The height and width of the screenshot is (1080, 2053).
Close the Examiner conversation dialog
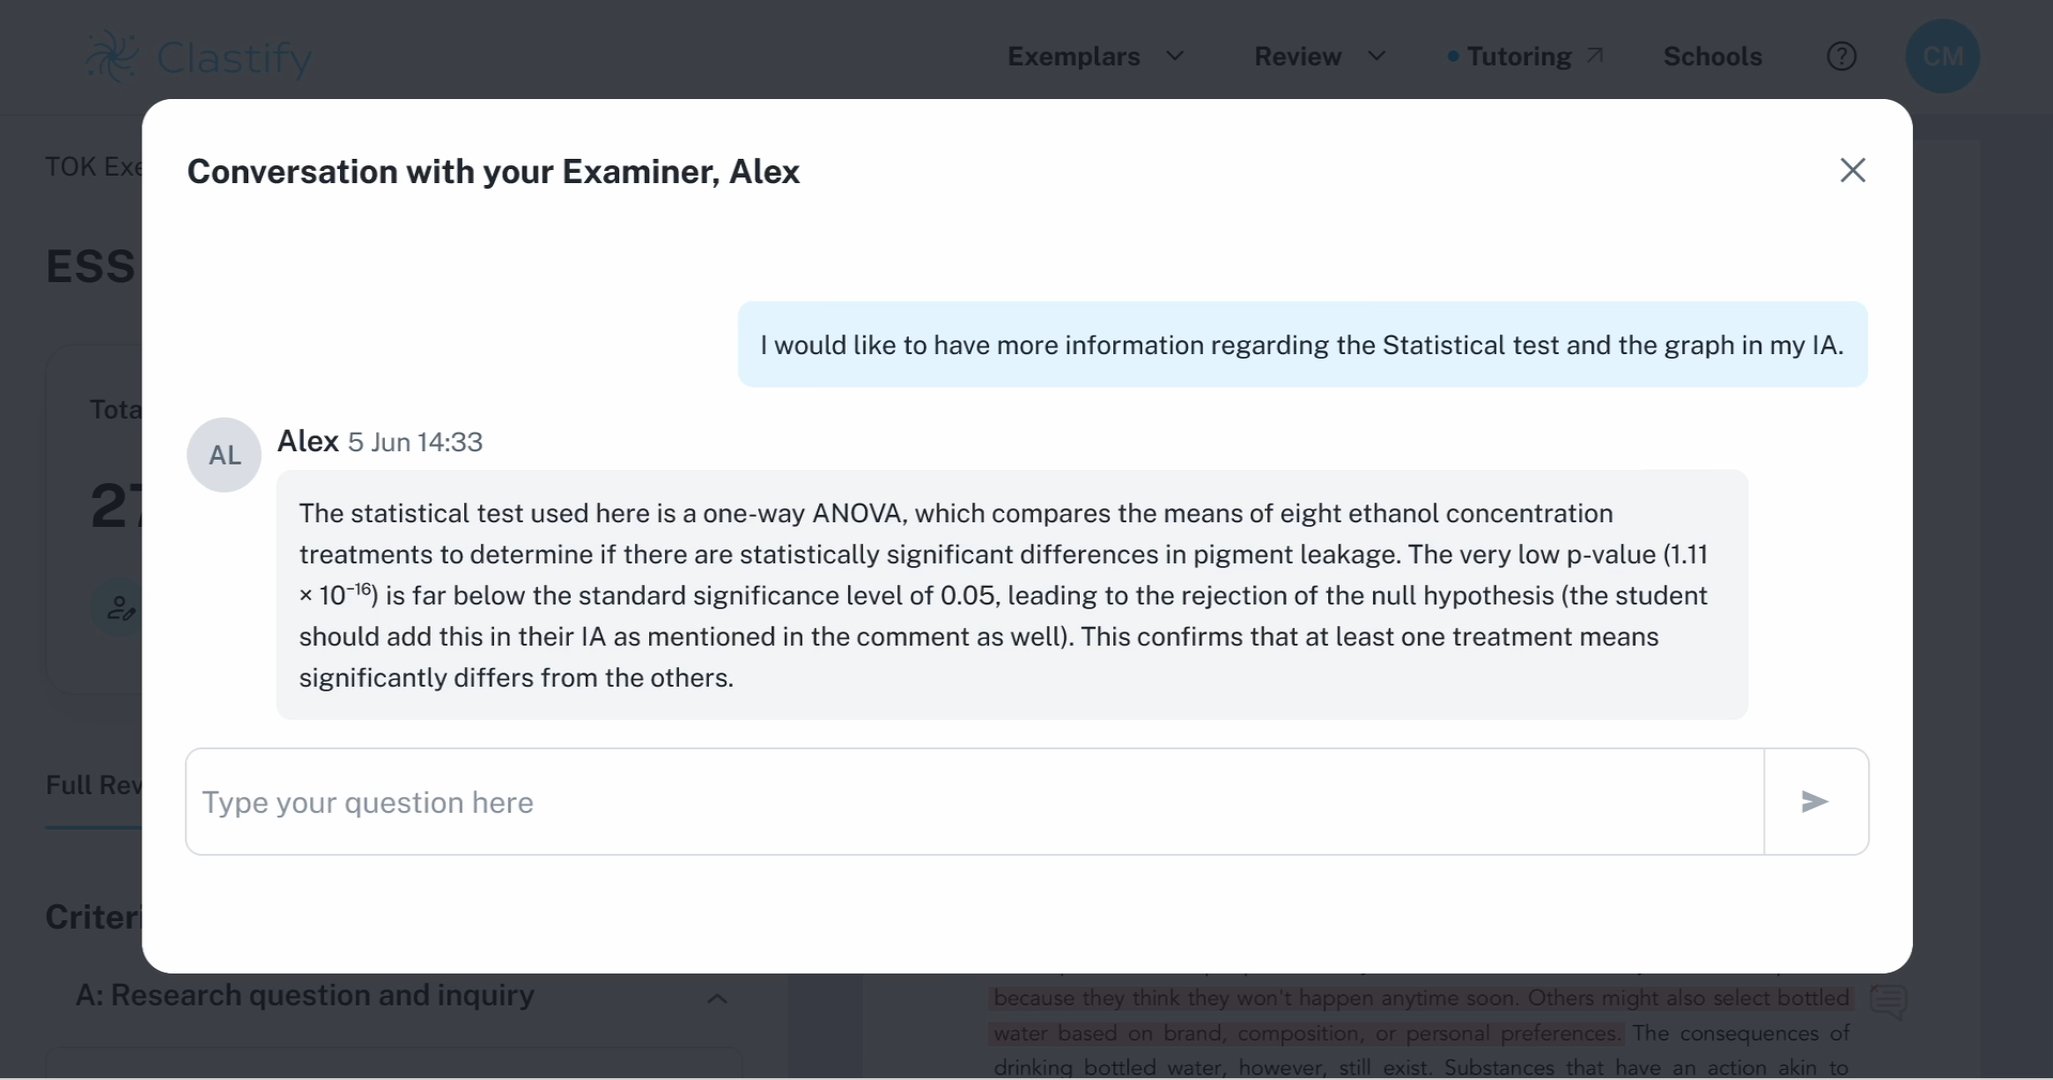1852,171
